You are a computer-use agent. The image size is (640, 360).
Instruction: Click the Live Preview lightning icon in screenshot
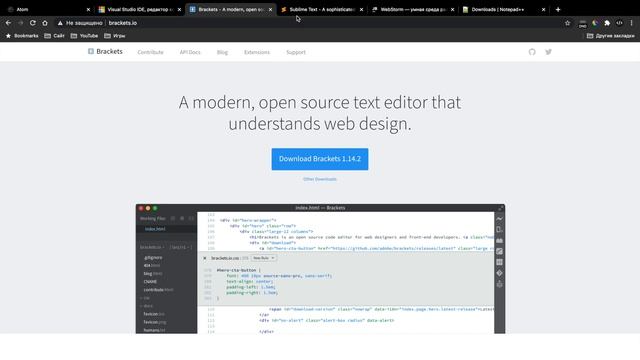500,219
